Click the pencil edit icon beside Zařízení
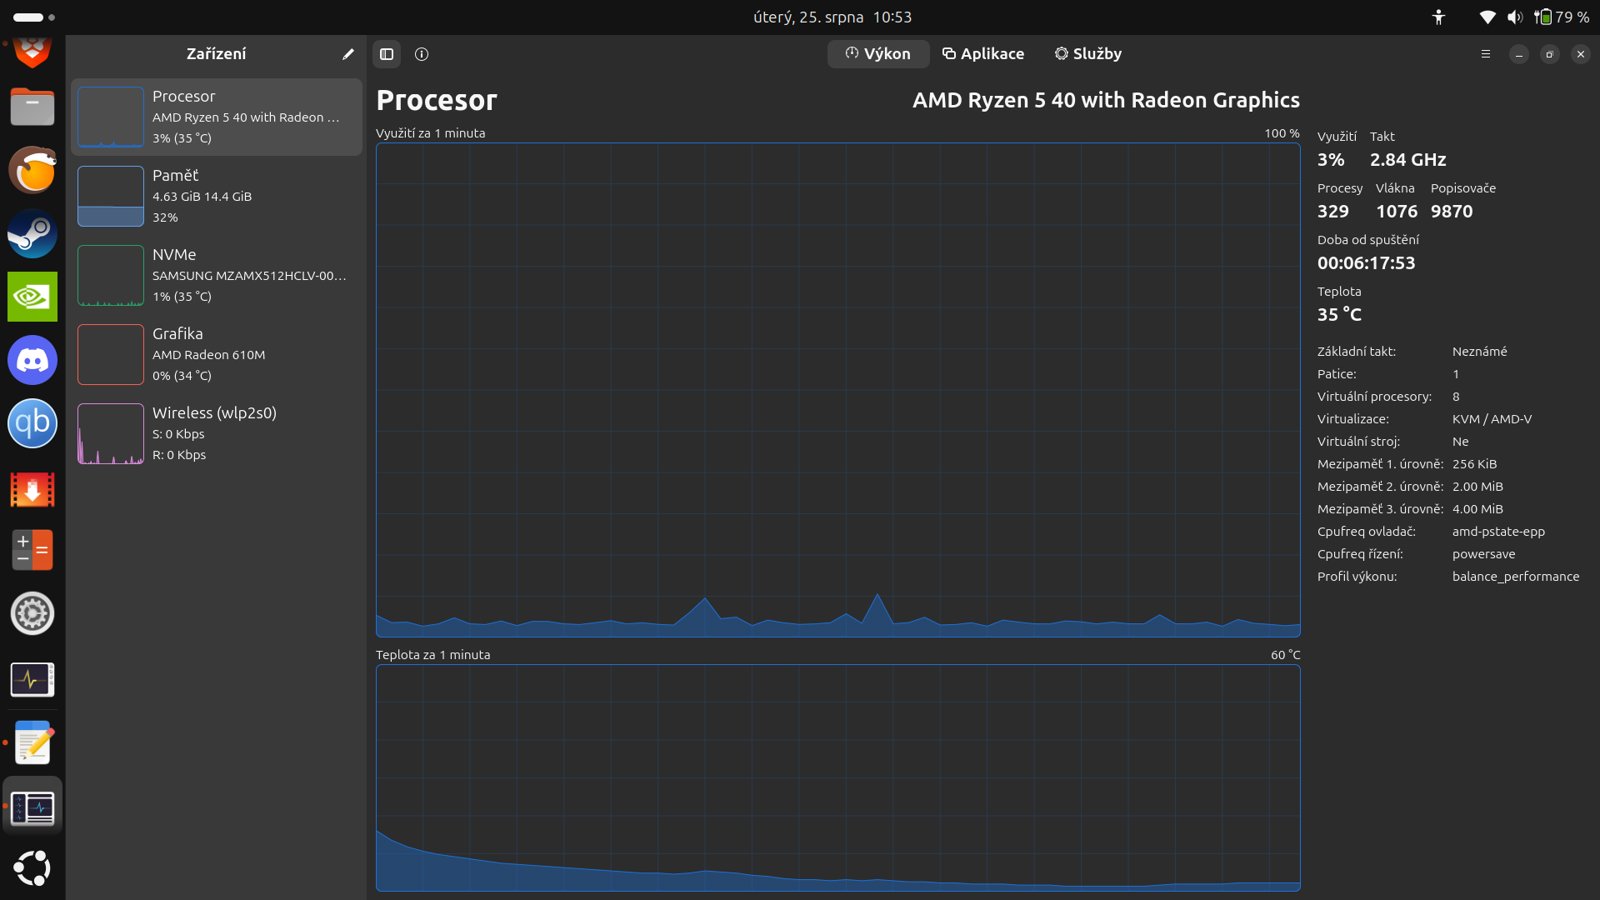The image size is (1600, 900). (x=348, y=54)
